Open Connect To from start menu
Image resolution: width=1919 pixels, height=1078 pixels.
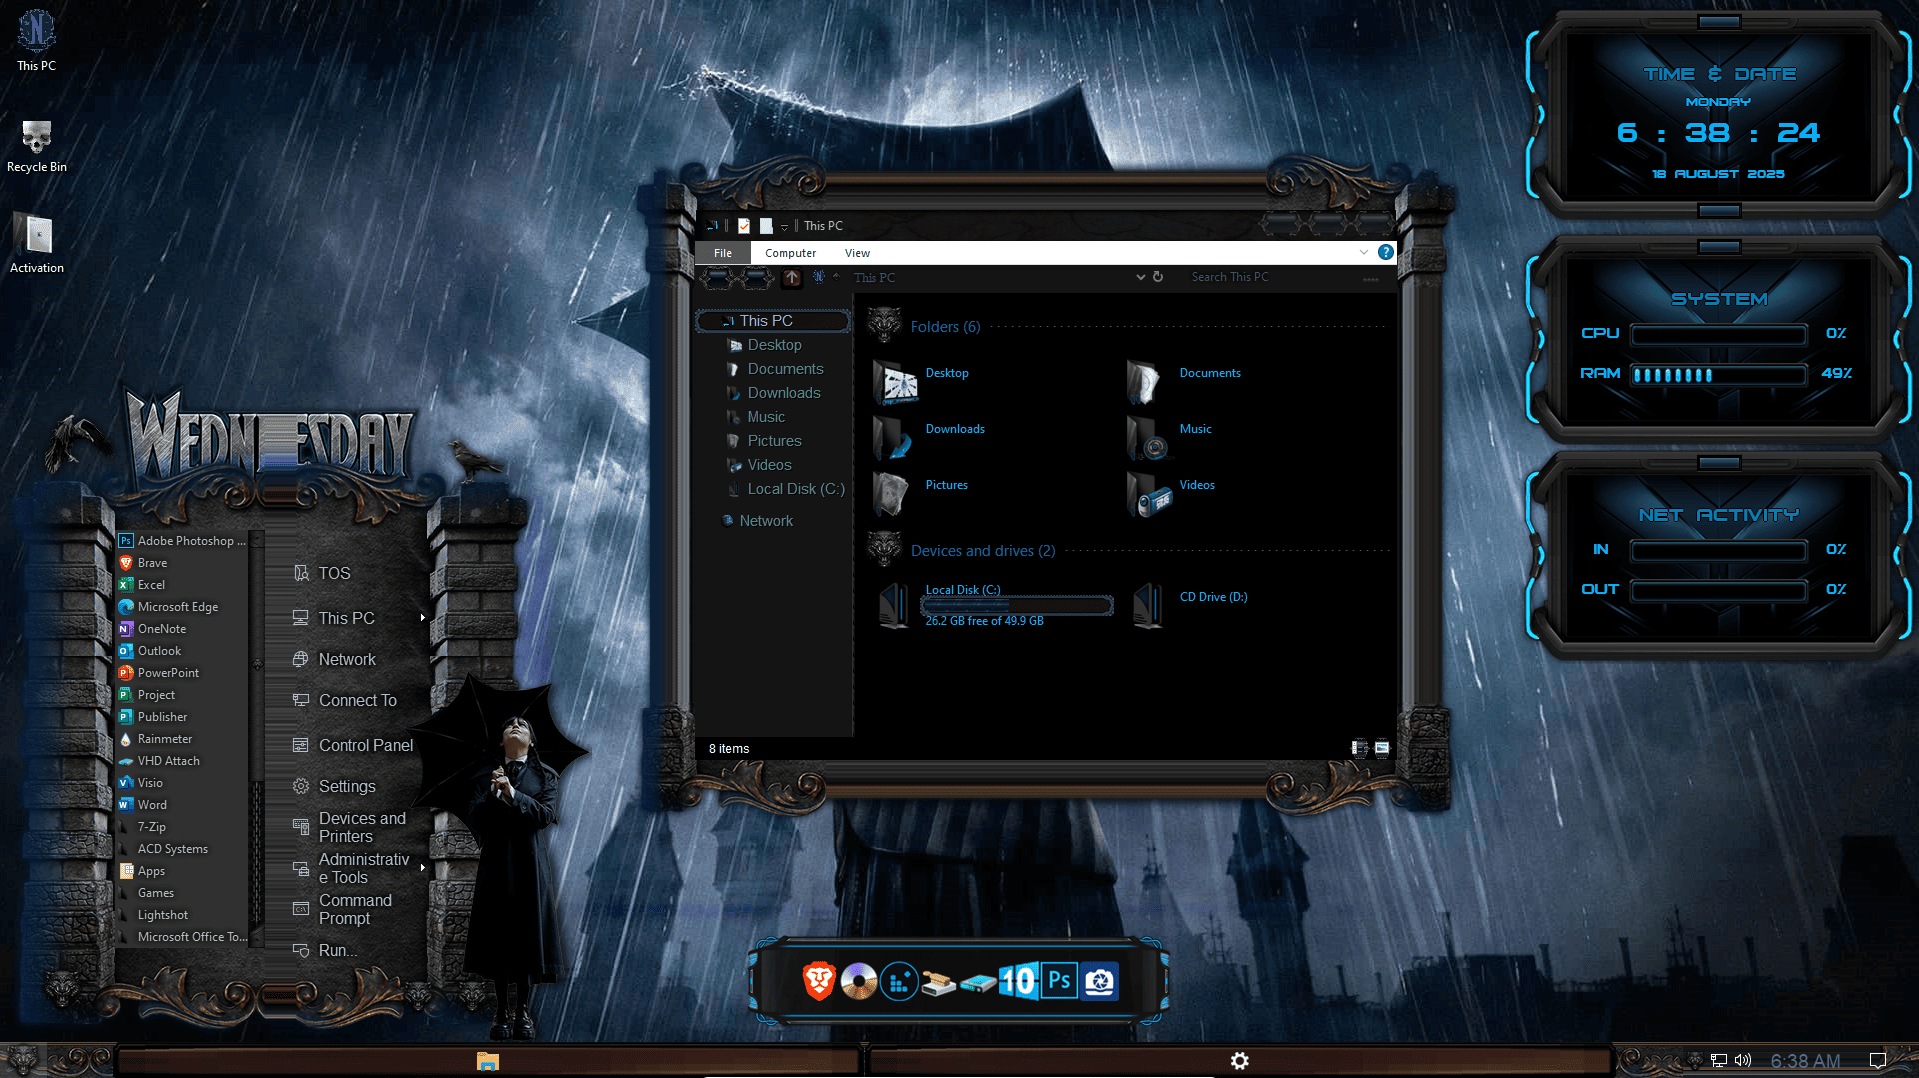point(357,700)
